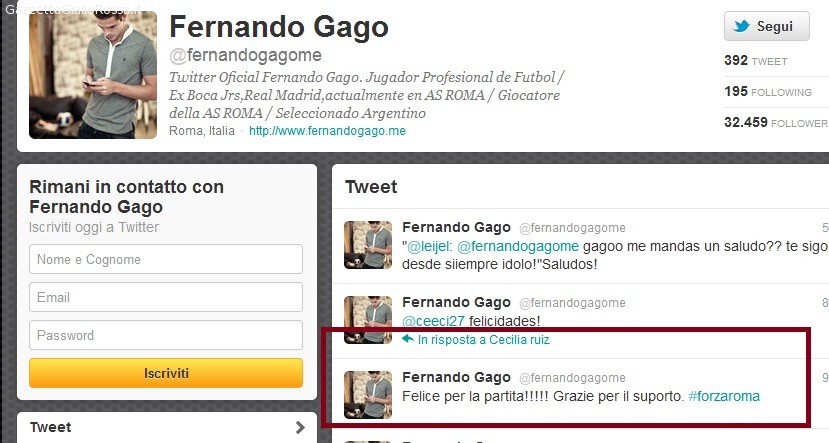View the 392 Tweet count
This screenshot has height=443, width=829.
(x=756, y=61)
